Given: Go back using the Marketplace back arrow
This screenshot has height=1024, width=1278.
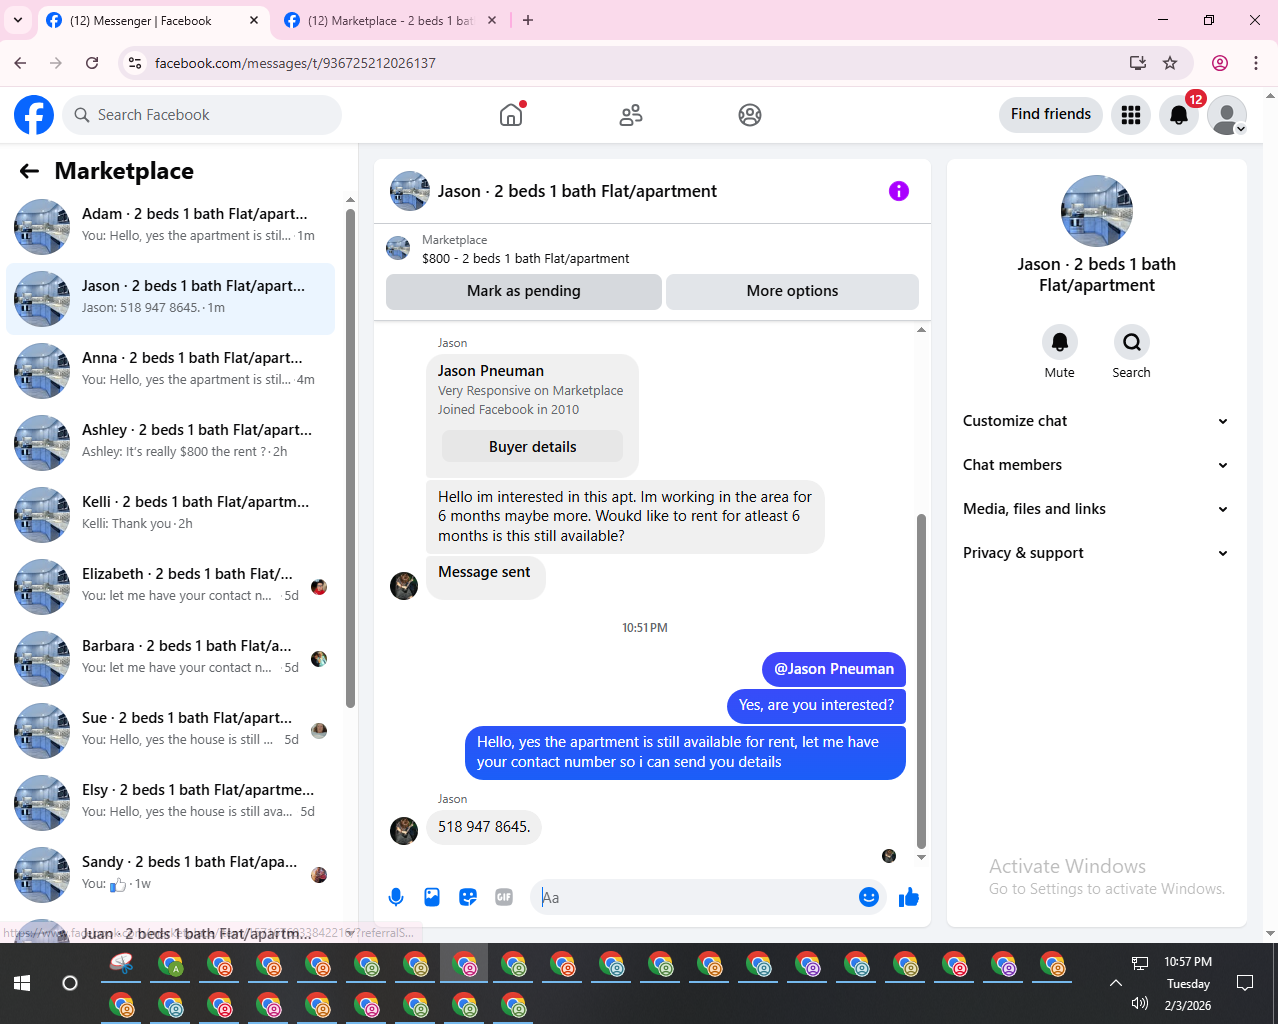Looking at the screenshot, I should [x=29, y=171].
